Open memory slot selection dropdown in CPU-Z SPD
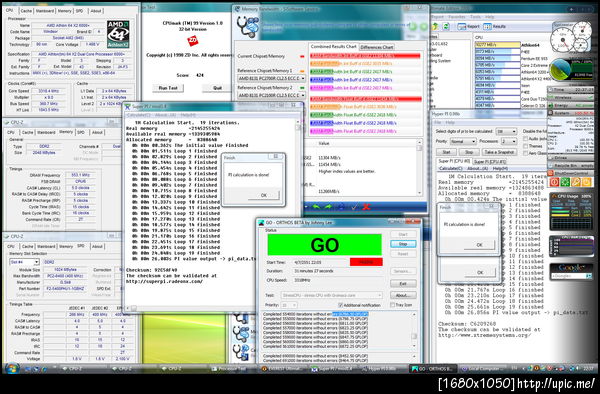The image size is (600, 394). coord(24,262)
